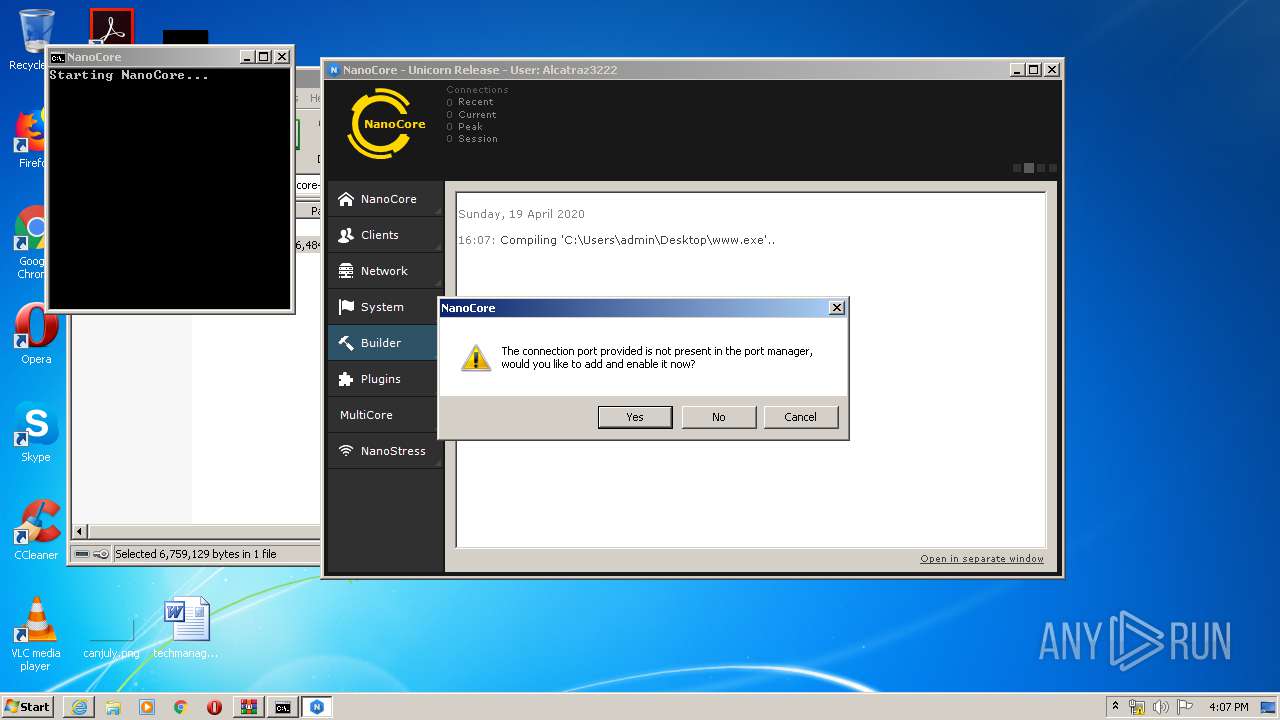Viewport: 1280px width, 720px height.
Task: Open the NanoStress sidebar tab
Action: point(386,451)
